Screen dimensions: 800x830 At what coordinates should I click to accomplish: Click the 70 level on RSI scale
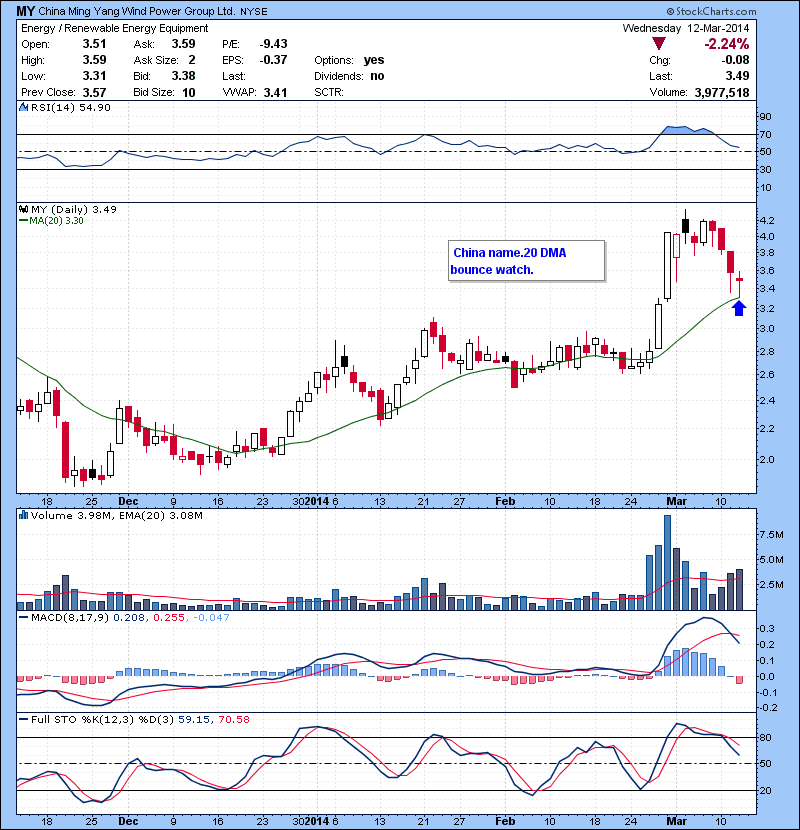[766, 134]
